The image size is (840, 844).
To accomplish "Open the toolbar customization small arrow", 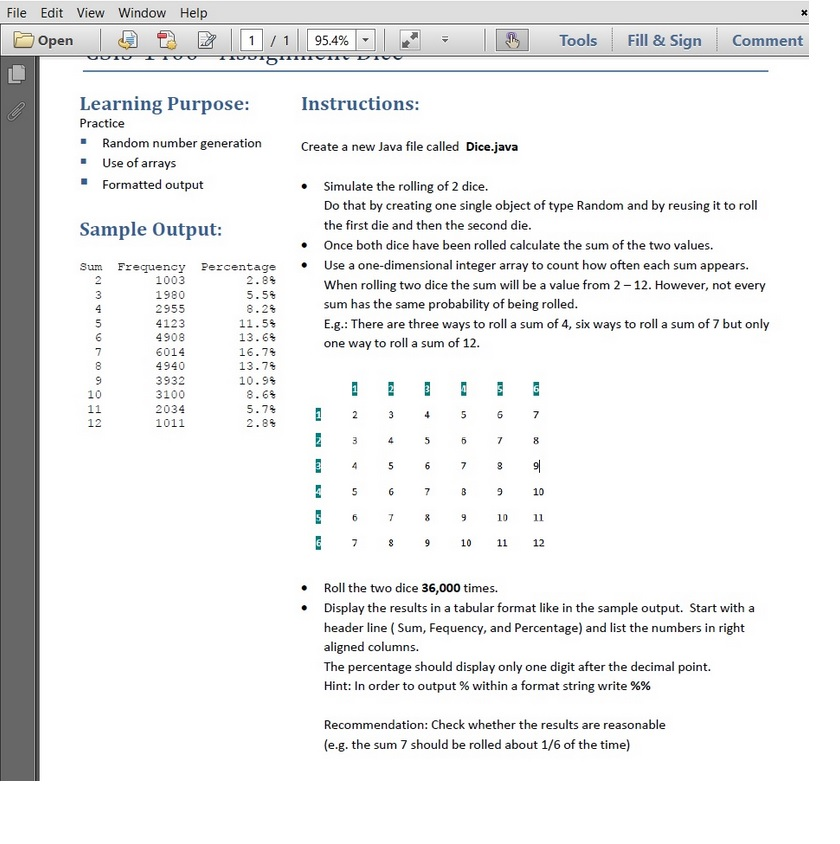I will 444,40.
